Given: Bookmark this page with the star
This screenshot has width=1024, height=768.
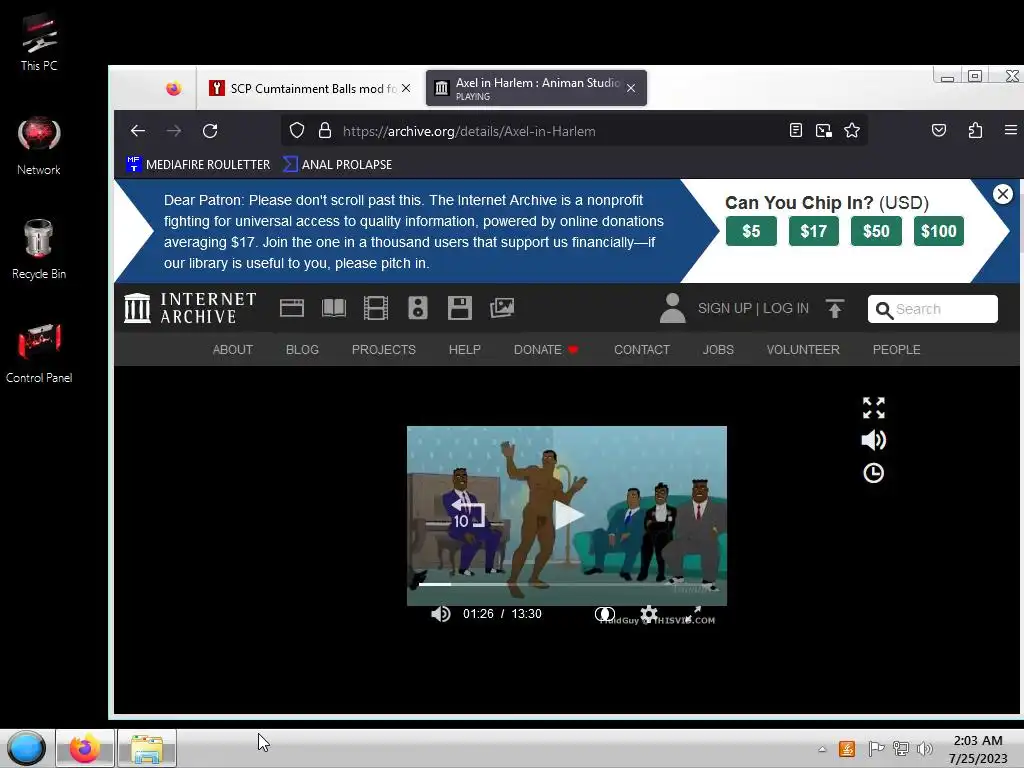Looking at the screenshot, I should click(x=852, y=131).
